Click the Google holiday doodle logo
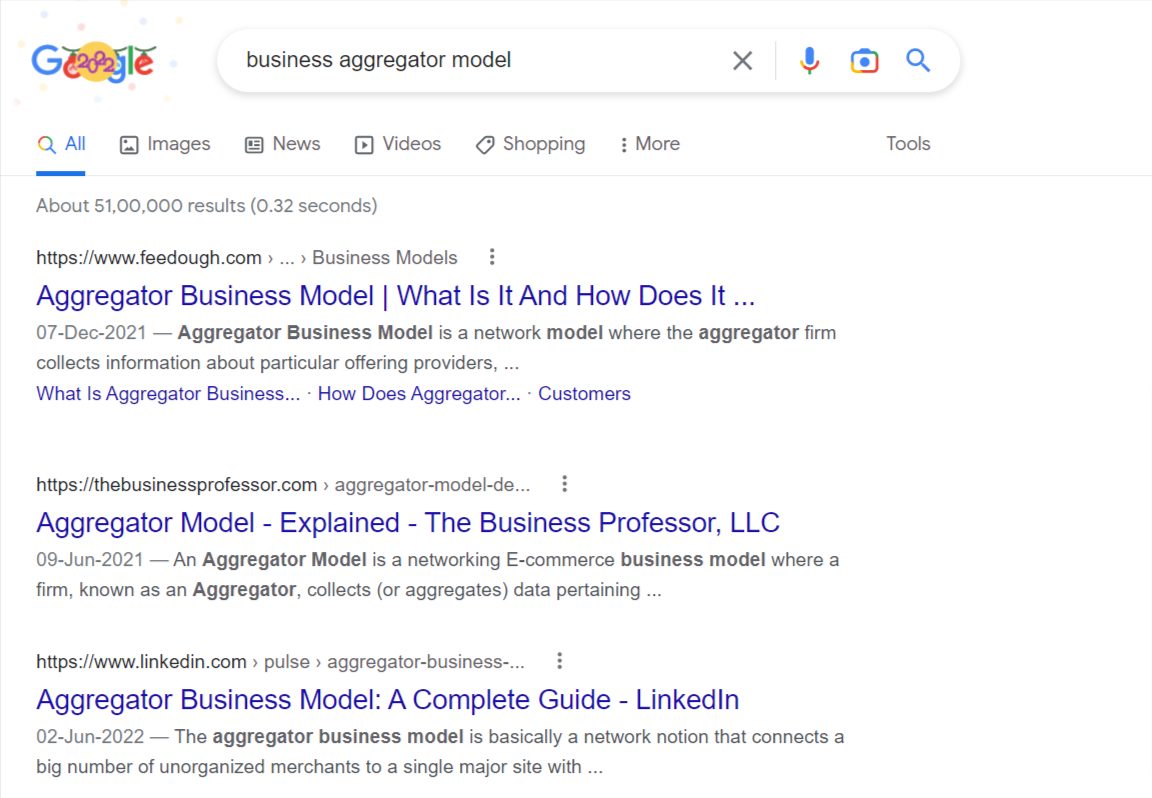The image size is (1152, 798). pyautogui.click(x=93, y=62)
